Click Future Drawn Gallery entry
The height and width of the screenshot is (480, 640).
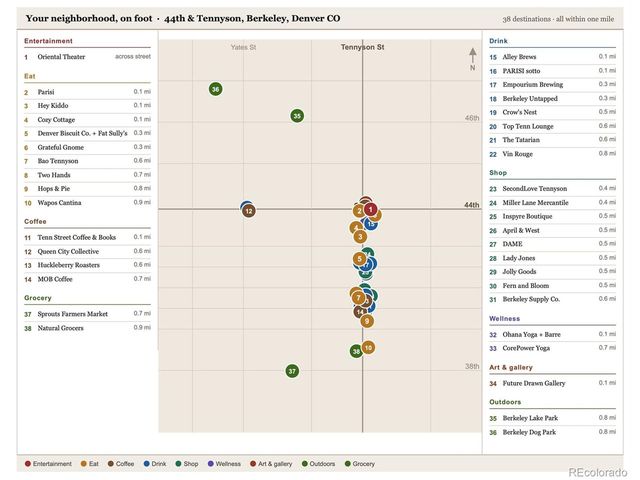553,383
